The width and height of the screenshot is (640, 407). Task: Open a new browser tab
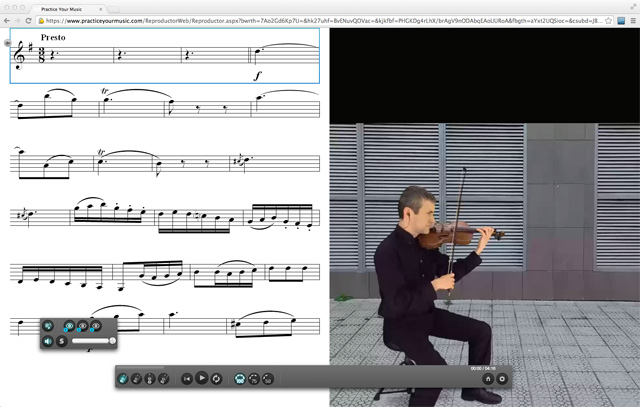click(x=113, y=9)
